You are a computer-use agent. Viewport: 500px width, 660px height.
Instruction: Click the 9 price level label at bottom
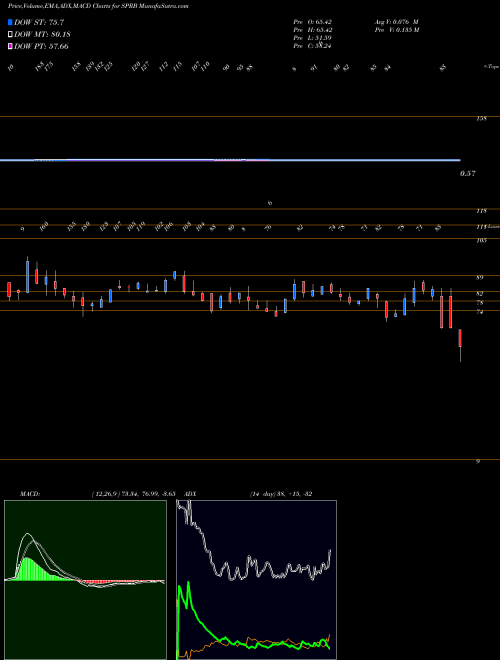478,461
